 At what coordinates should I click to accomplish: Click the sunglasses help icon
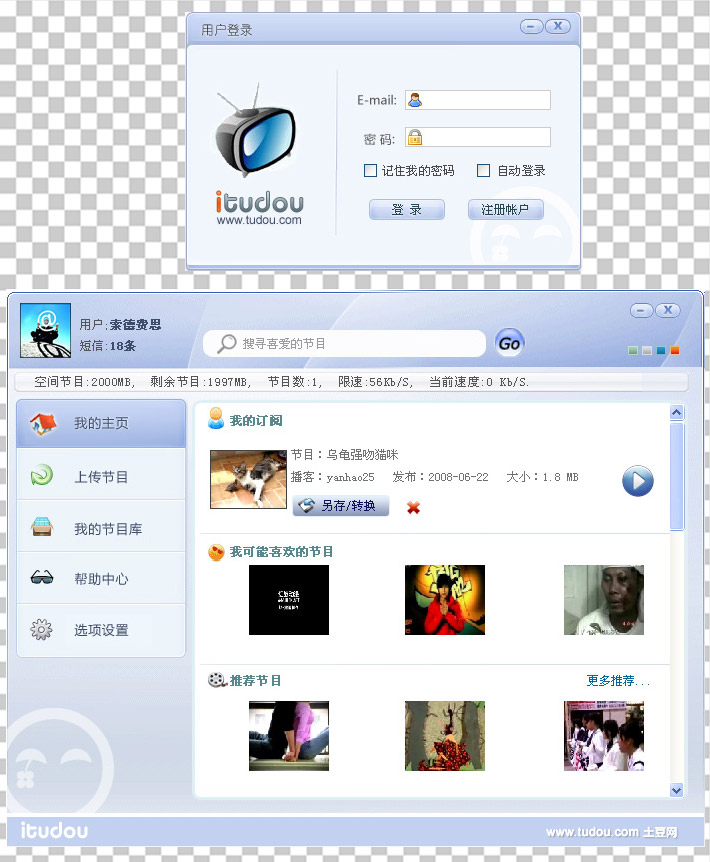pos(42,577)
